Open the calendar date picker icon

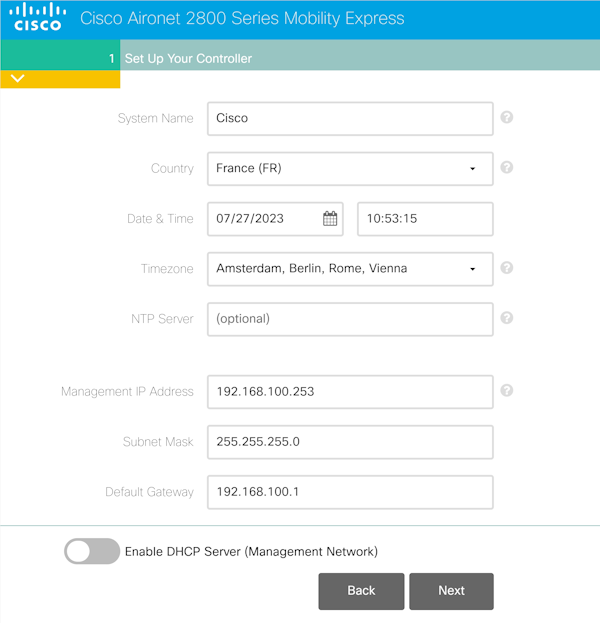coord(330,219)
